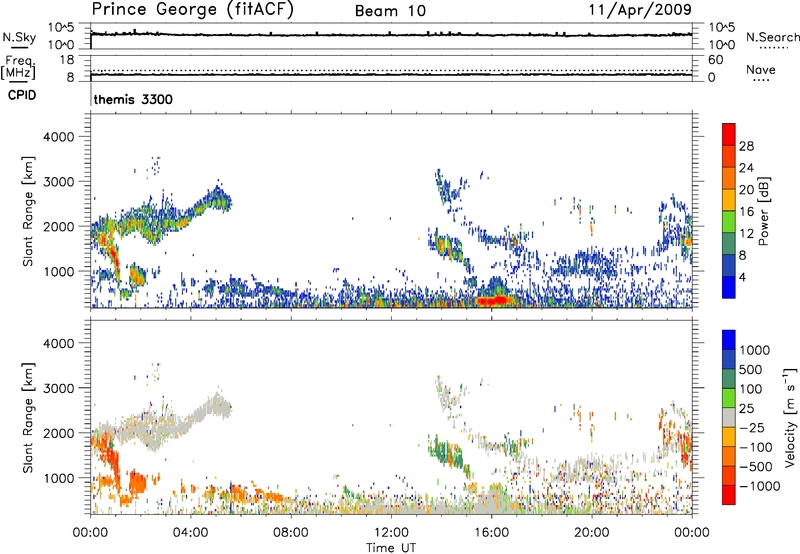The width and height of the screenshot is (800, 554).
Task: Click the '3000' tick of the velocity panel
Action: [x=58, y=389]
